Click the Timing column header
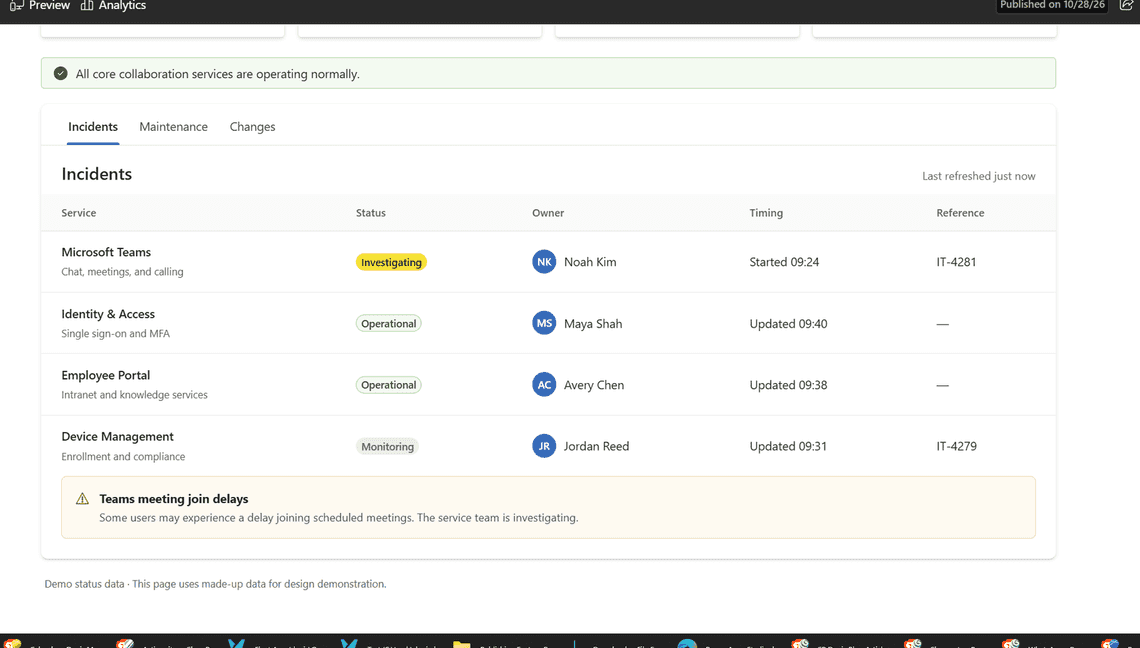The image size is (1140, 648). click(766, 213)
